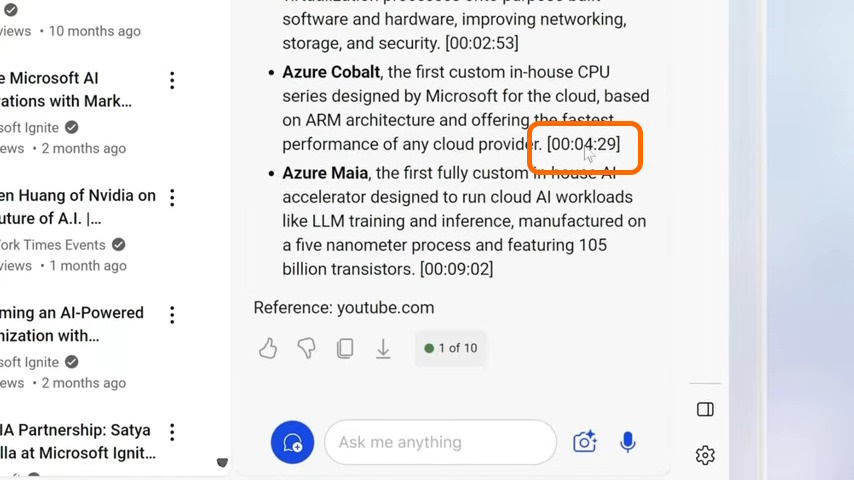
Task: Jump to timestamp 00:09:02
Action: pos(456,269)
